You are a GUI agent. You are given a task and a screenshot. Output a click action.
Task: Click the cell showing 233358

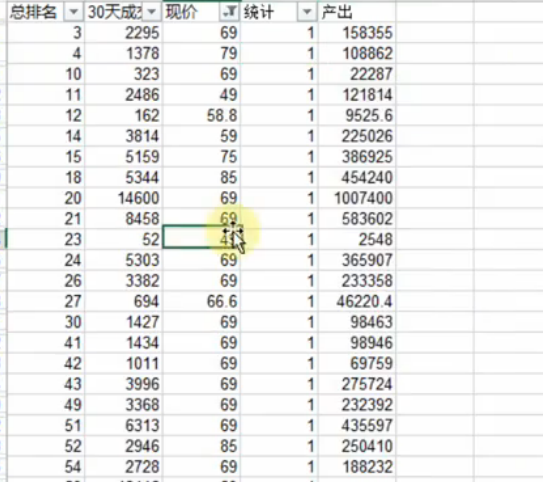357,281
